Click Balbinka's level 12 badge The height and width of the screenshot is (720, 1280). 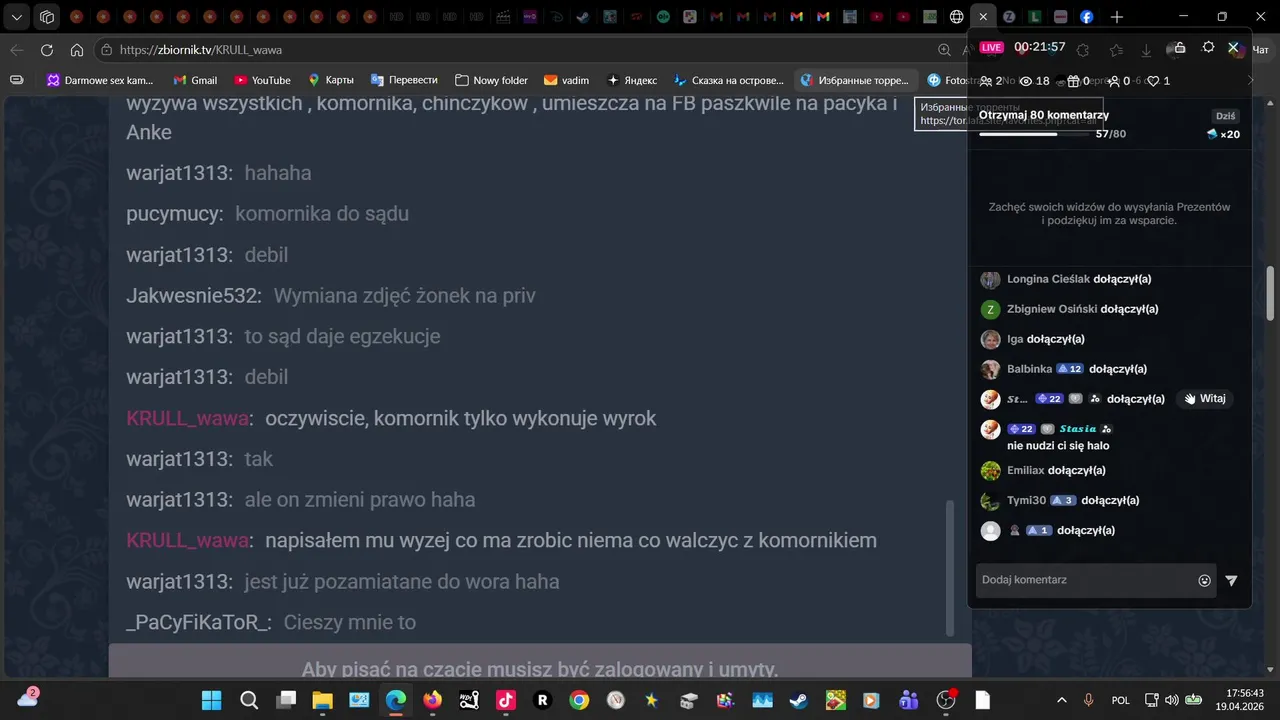[x=1070, y=369]
